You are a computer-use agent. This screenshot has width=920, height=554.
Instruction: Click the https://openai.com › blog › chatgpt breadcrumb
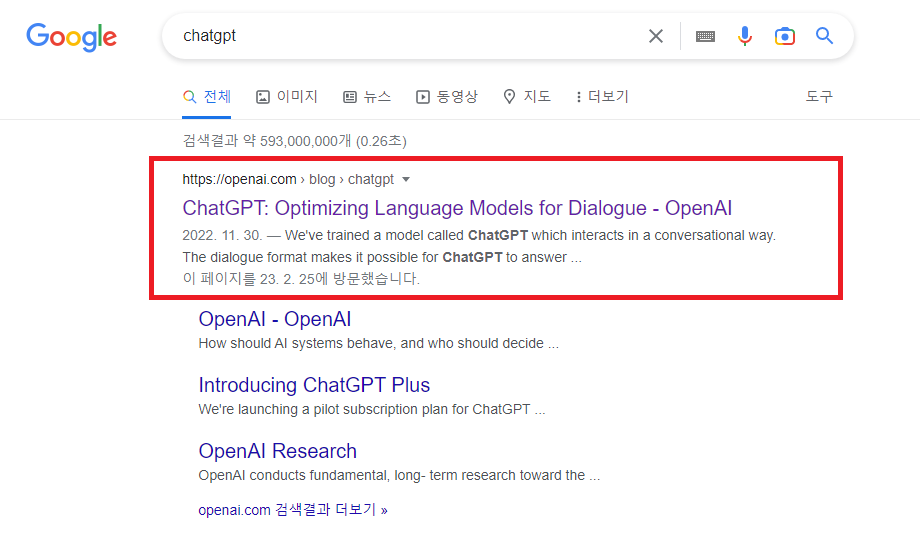point(288,180)
